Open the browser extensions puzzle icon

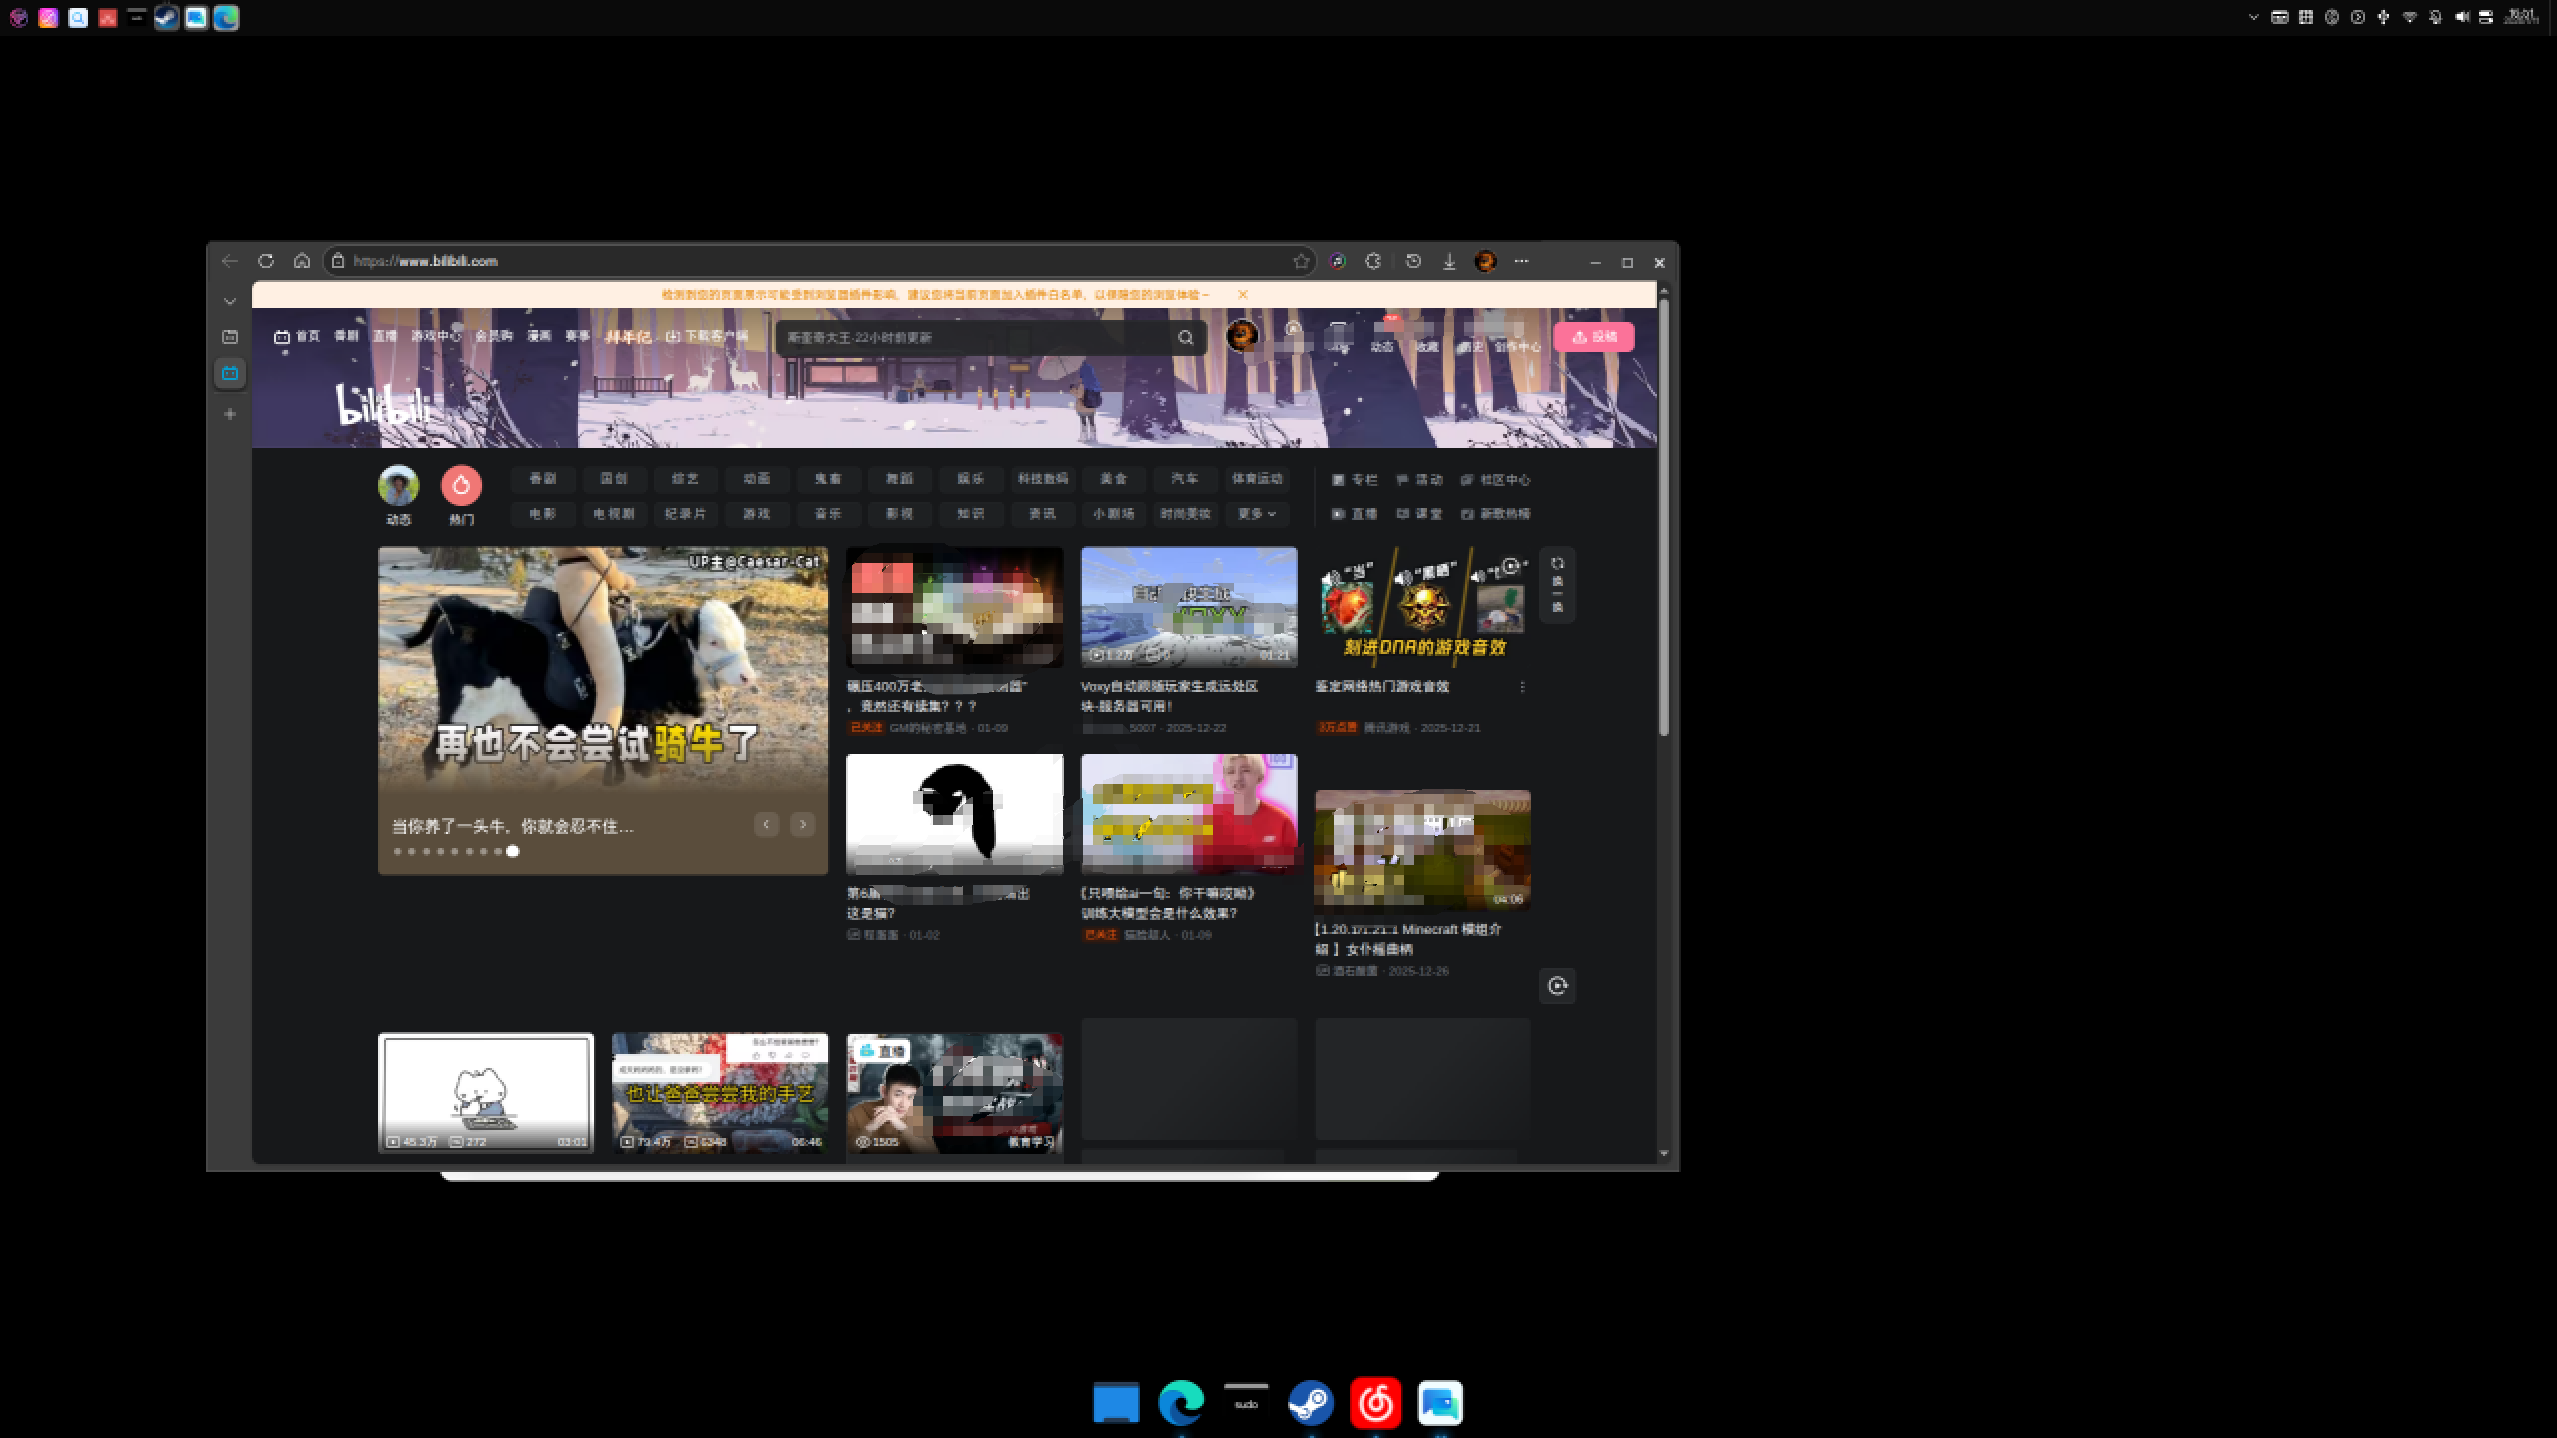click(x=1373, y=261)
